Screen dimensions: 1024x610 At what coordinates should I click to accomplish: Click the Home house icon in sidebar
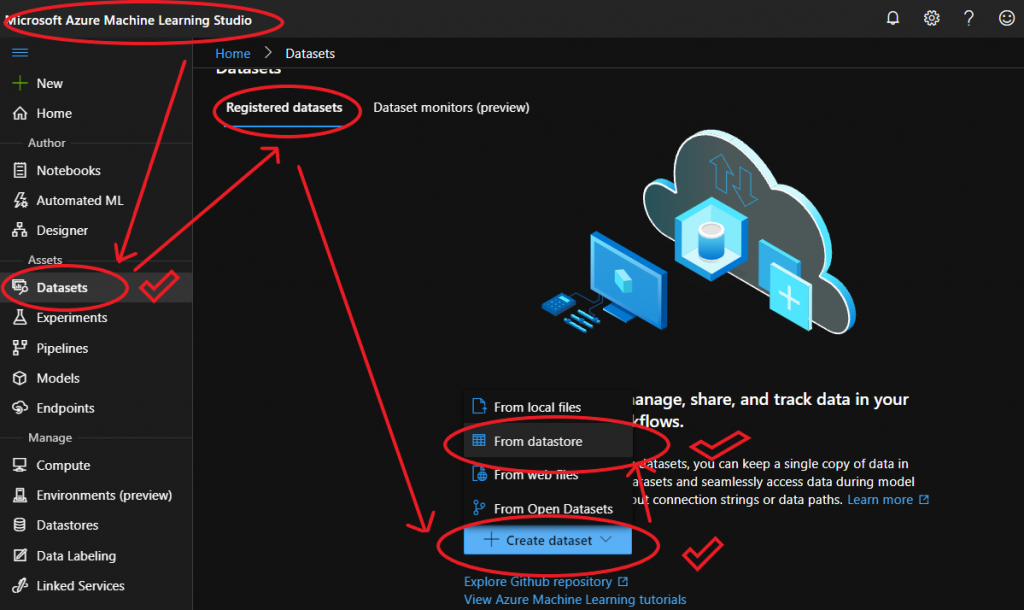(x=20, y=113)
